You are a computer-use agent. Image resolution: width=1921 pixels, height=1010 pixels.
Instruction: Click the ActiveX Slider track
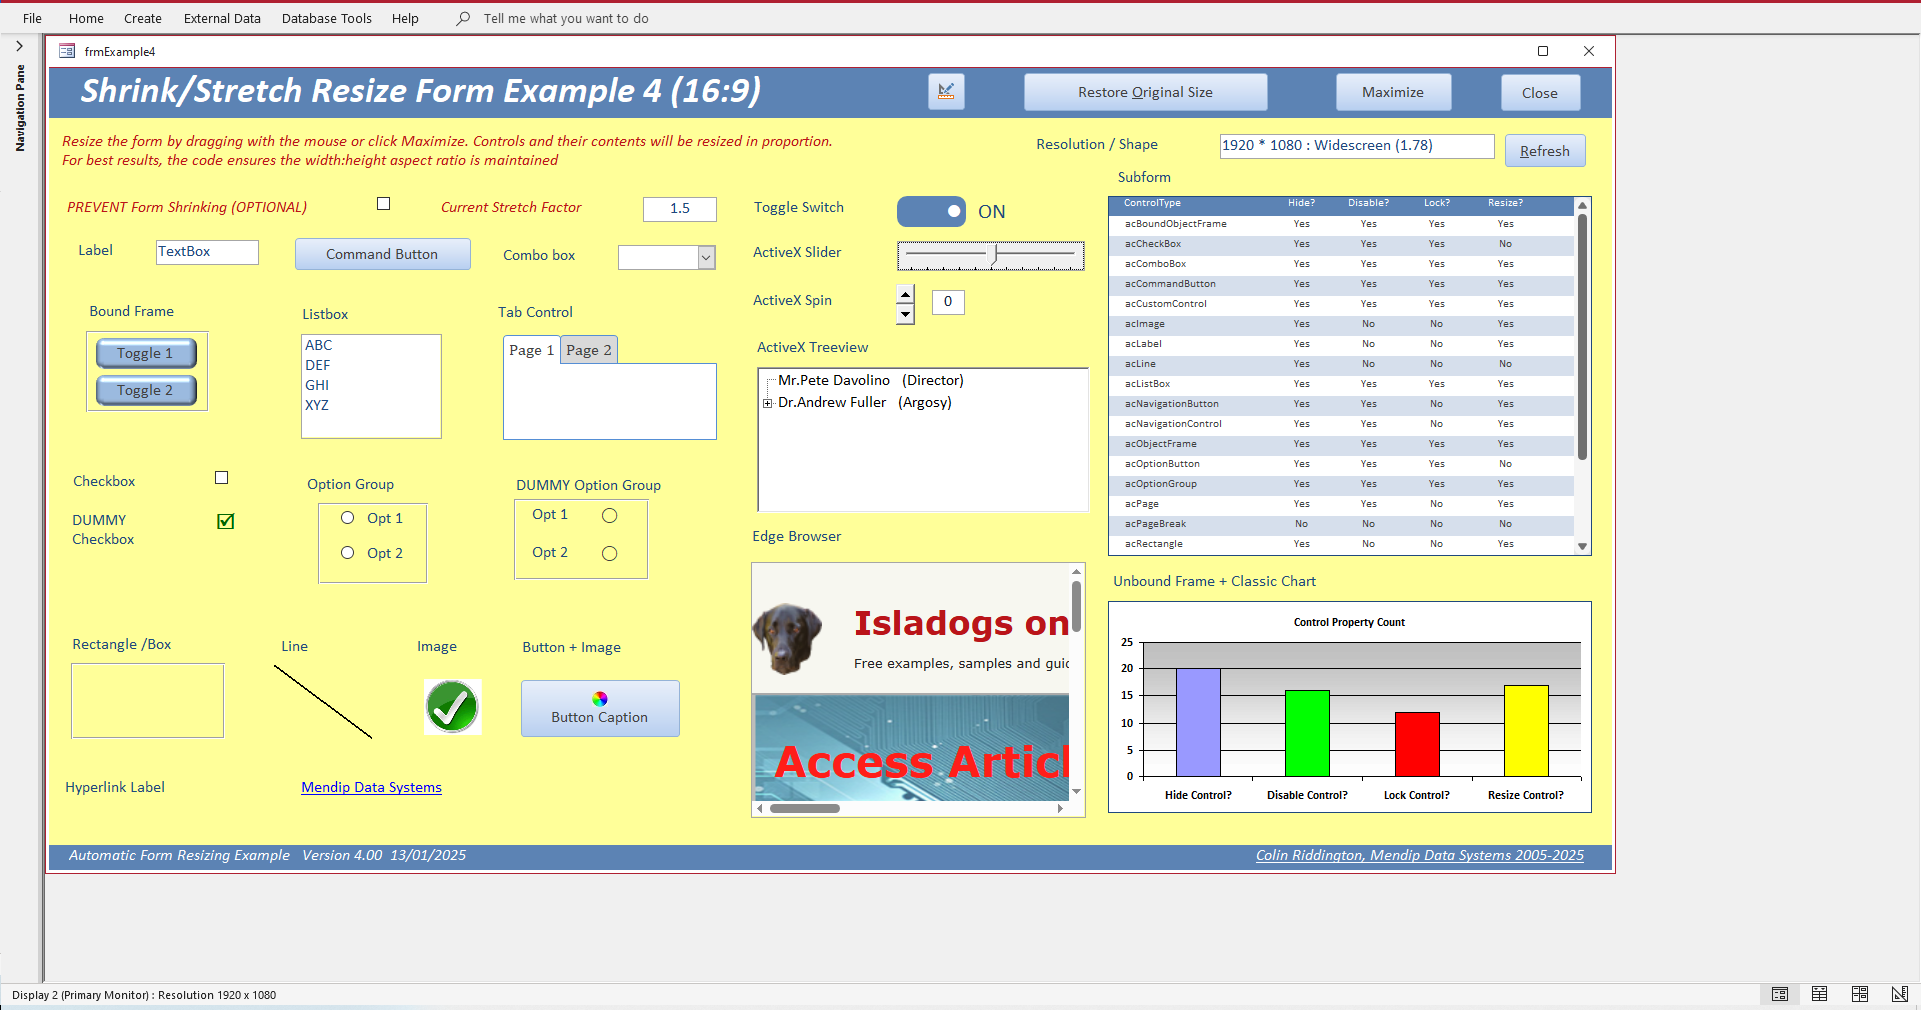click(x=991, y=256)
